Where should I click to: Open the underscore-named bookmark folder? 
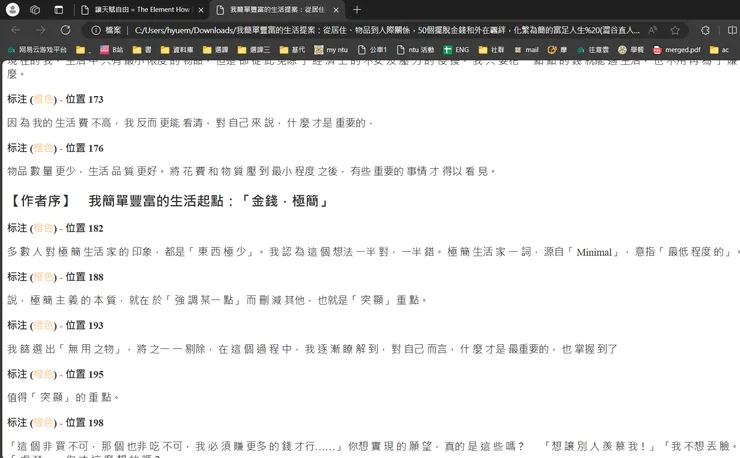(x=83, y=50)
